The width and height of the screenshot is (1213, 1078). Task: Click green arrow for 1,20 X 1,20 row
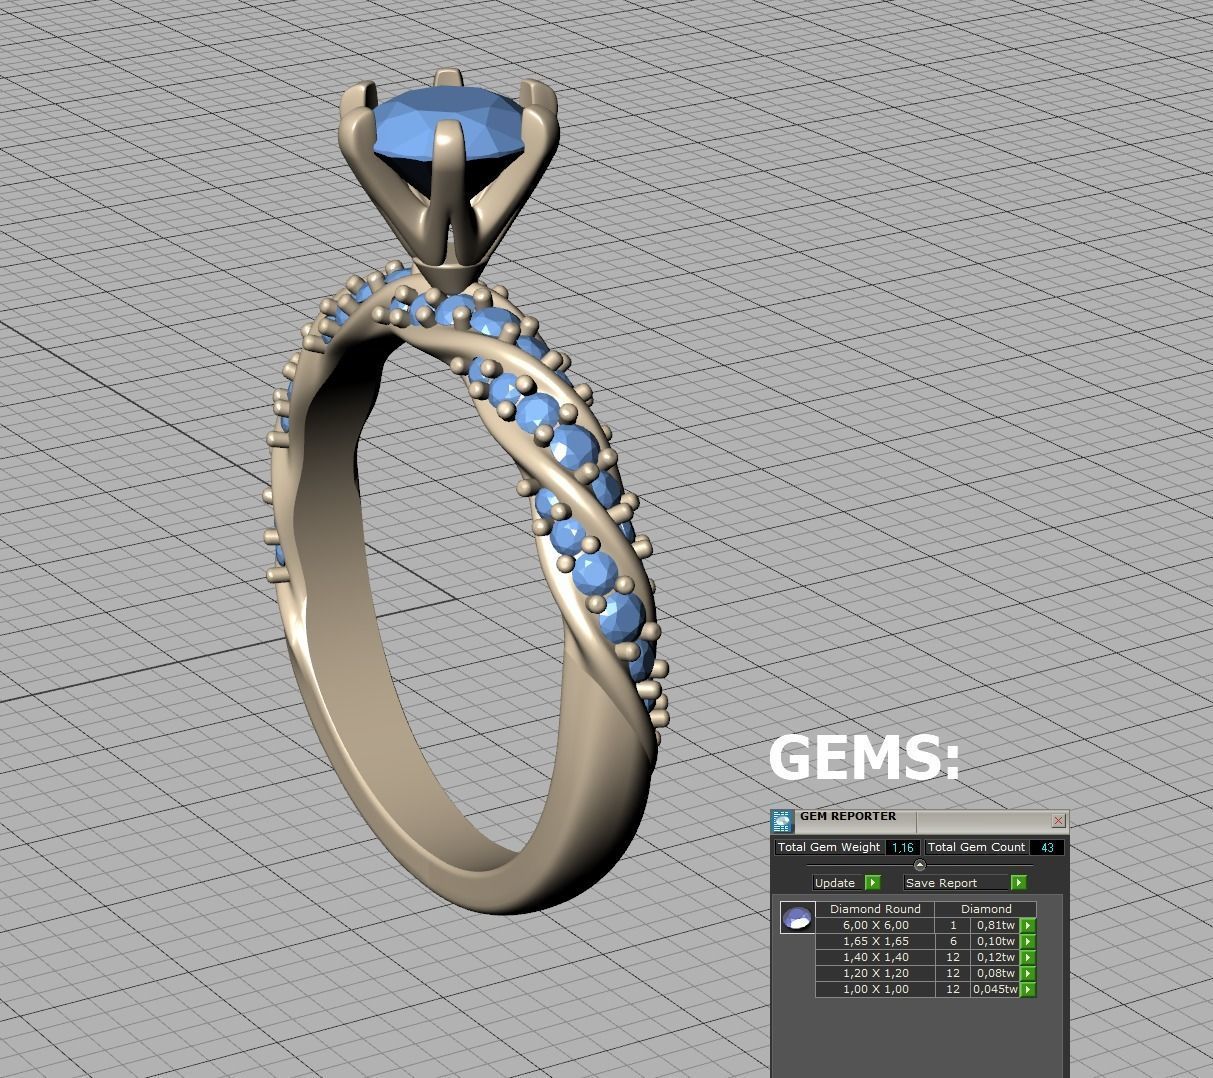(x=1027, y=974)
